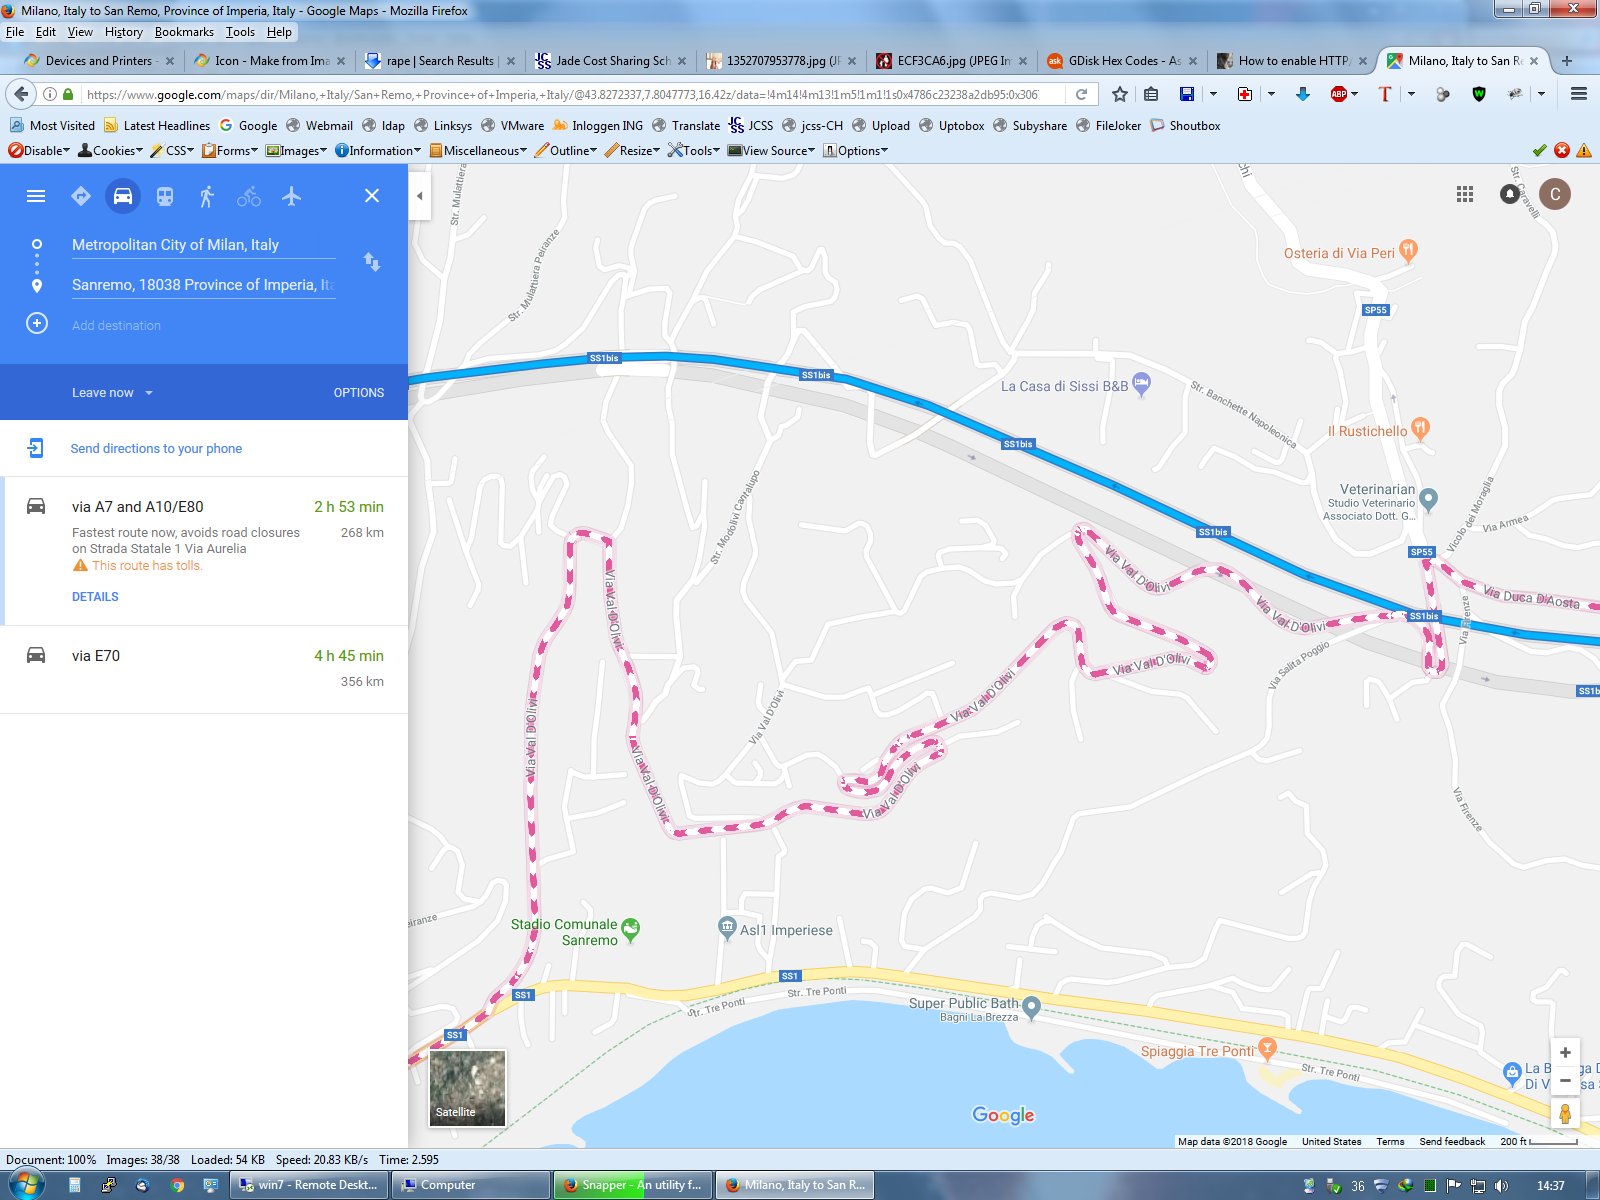Open the Google account avatar

[x=1555, y=194]
